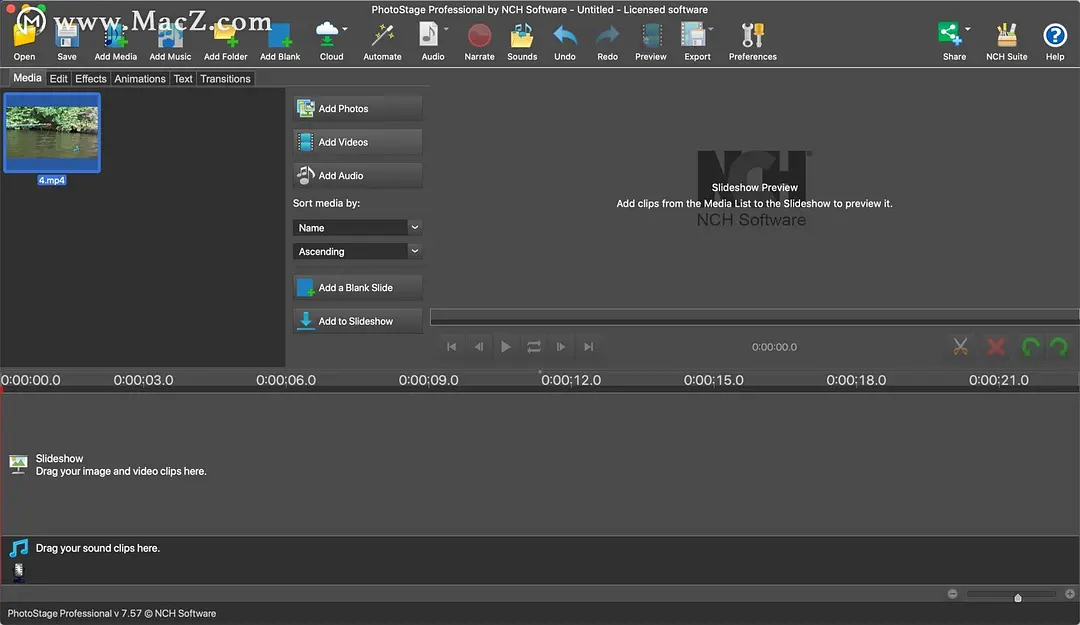The width and height of the screenshot is (1080, 625).
Task: Step back one frame
Action: [479, 347]
